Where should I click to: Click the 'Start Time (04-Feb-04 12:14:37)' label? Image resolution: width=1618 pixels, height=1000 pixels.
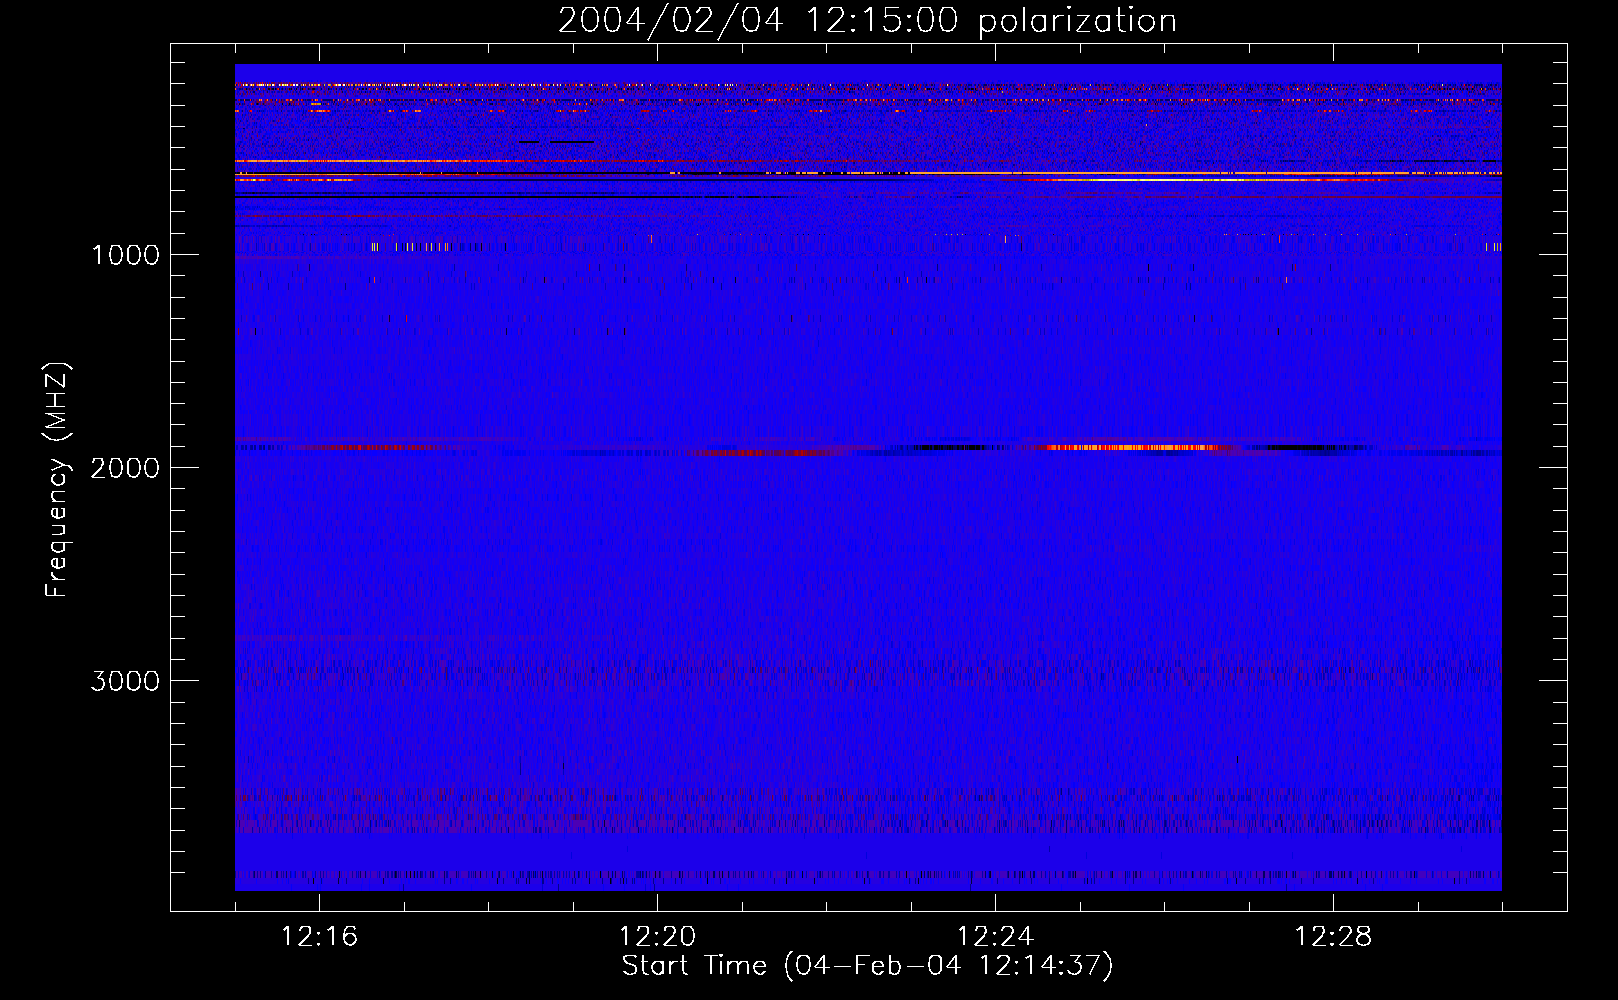coord(867,966)
